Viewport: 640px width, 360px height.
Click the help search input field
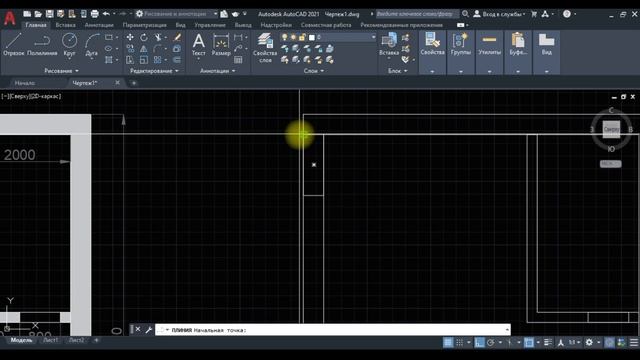(x=417, y=14)
